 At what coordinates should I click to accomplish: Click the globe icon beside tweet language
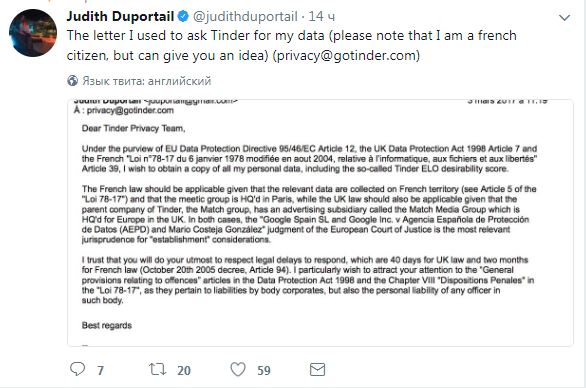pyautogui.click(x=73, y=80)
